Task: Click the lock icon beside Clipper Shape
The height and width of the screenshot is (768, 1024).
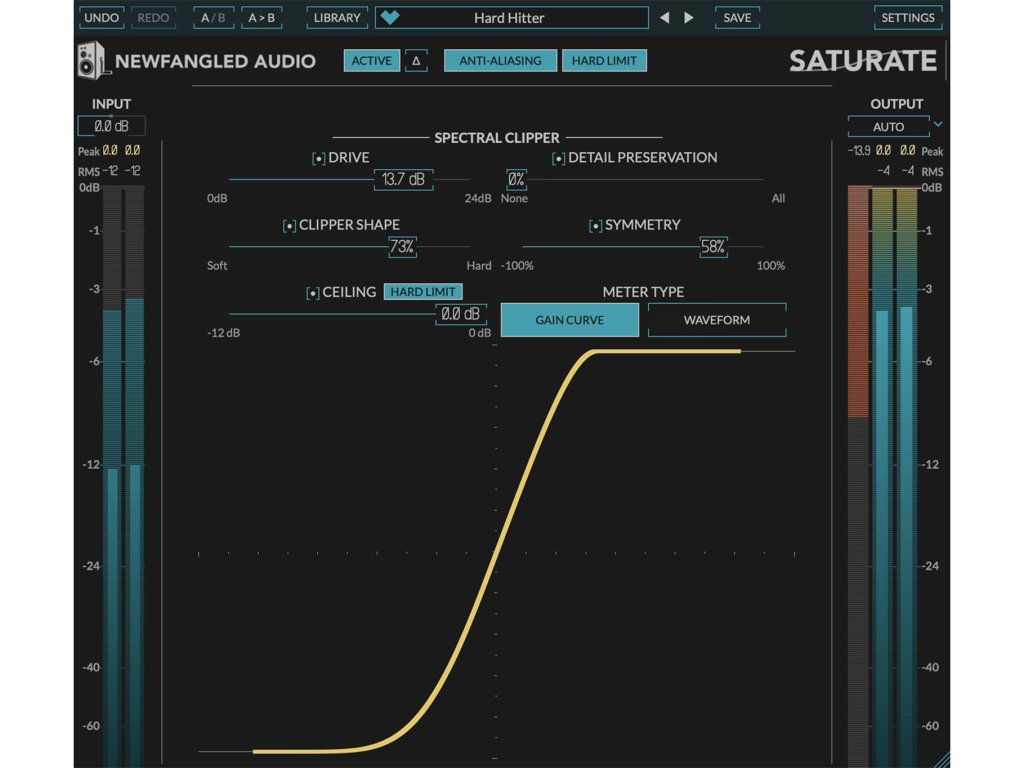Action: pyautogui.click(x=289, y=226)
